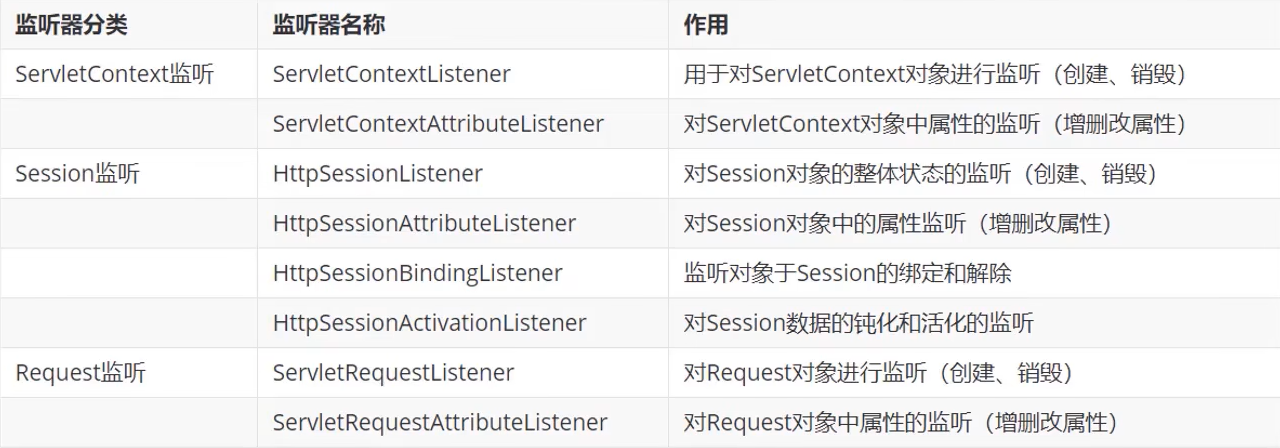This screenshot has height=448, width=1280.
Task: Select the Request监听 category cell
Action: click(81, 373)
